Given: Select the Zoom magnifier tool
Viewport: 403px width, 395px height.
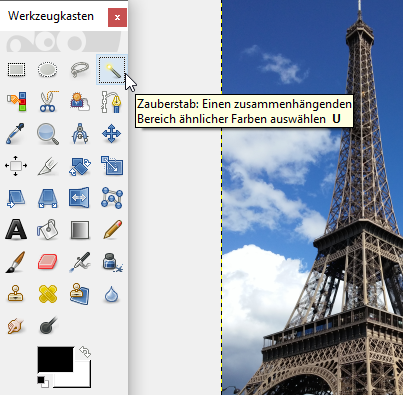Looking at the screenshot, I should coord(48,134).
